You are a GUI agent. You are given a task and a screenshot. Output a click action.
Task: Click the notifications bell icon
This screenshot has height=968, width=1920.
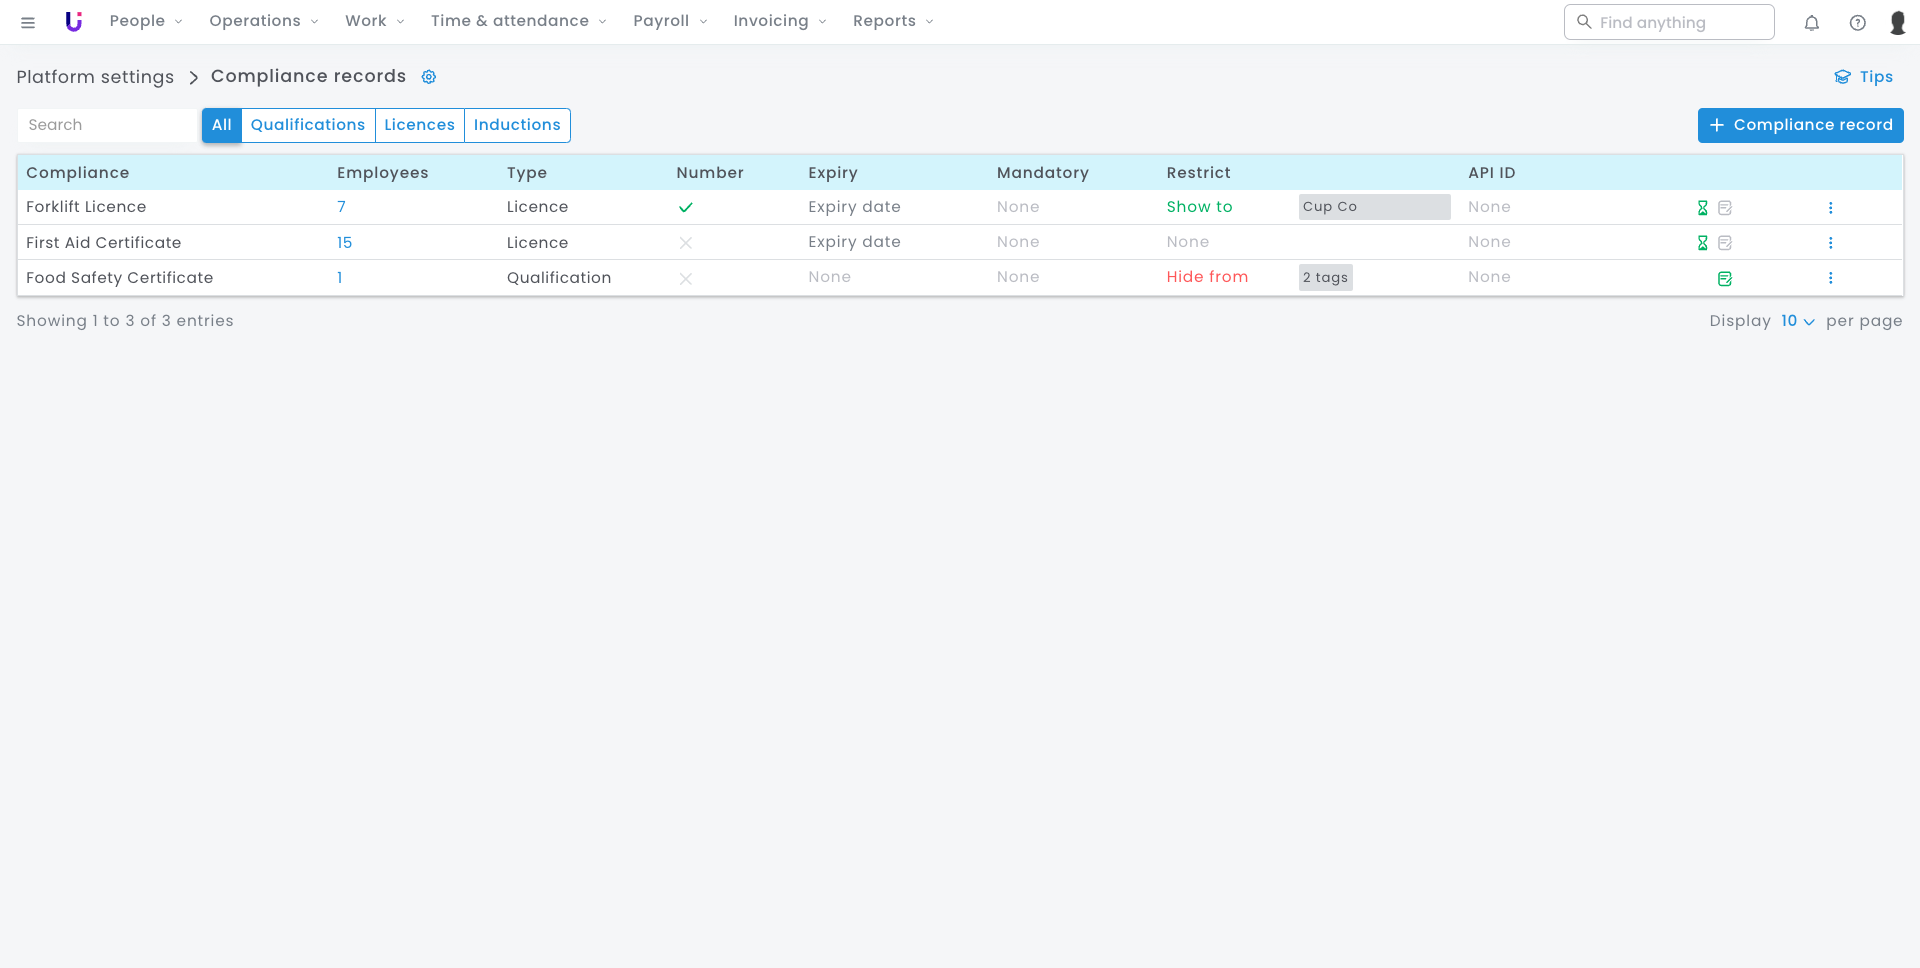pyautogui.click(x=1811, y=22)
